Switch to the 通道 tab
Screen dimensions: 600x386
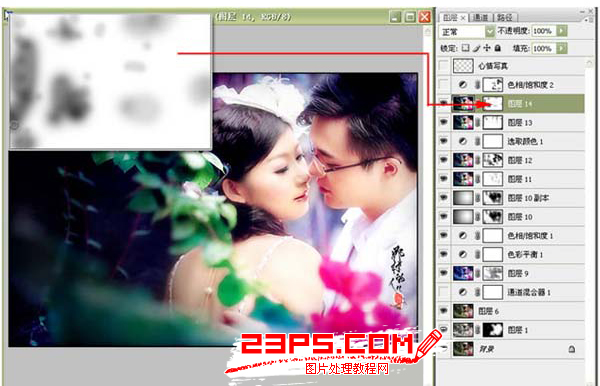tap(481, 18)
